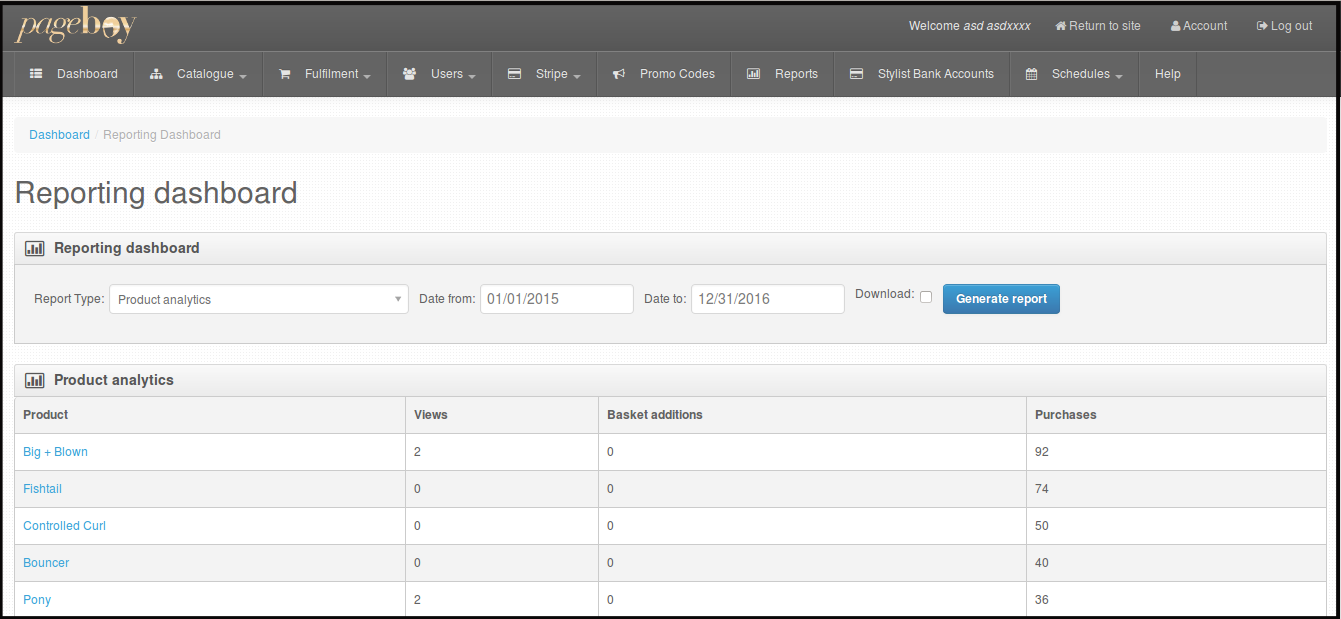1341x619 pixels.
Task: Open the Report Type dropdown
Action: [259, 299]
